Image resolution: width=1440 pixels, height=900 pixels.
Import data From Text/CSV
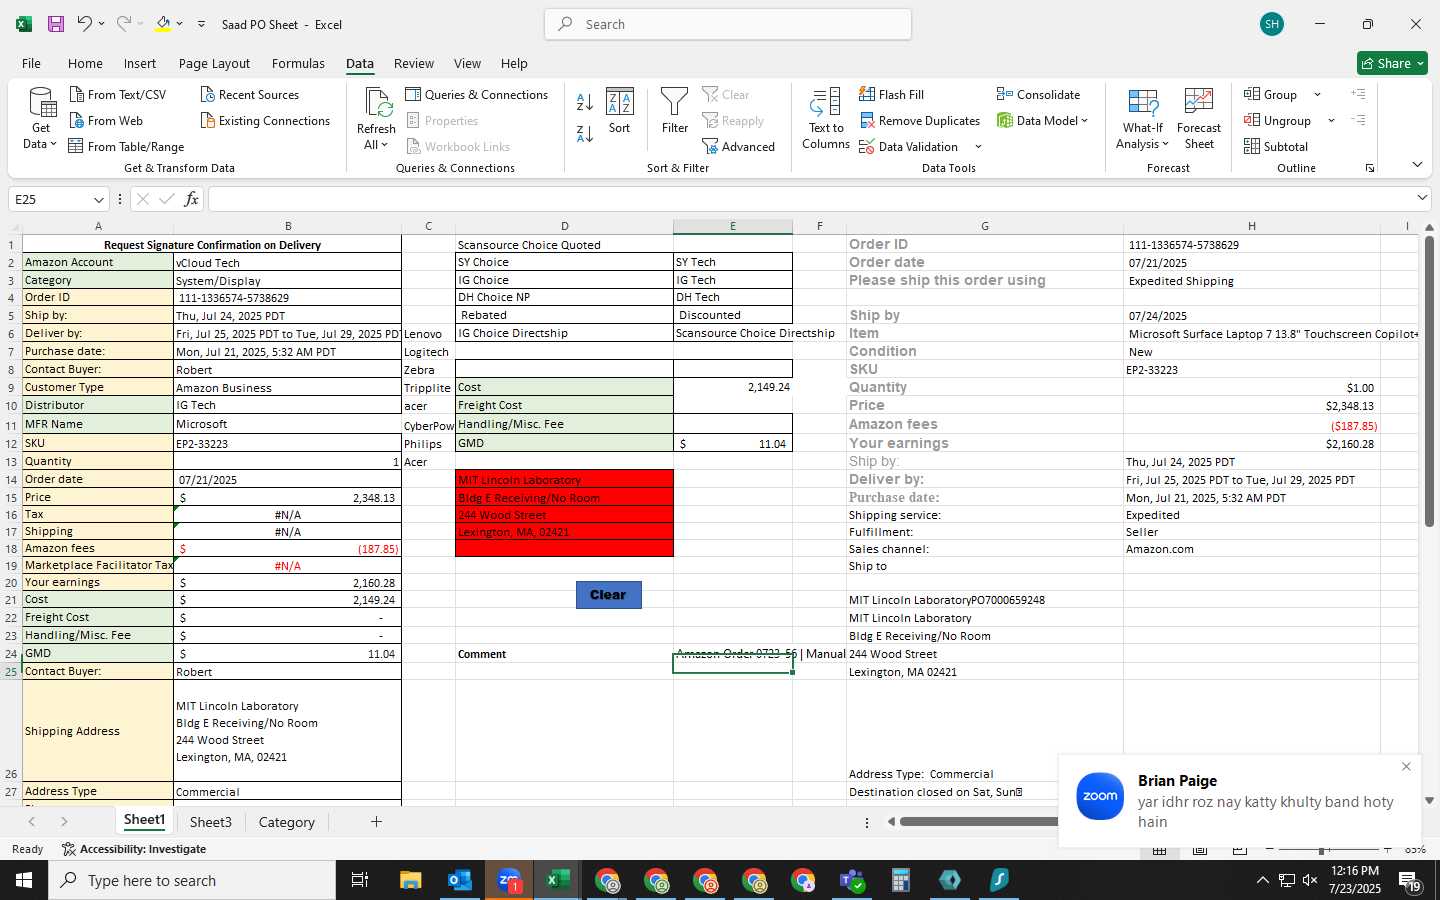118,94
